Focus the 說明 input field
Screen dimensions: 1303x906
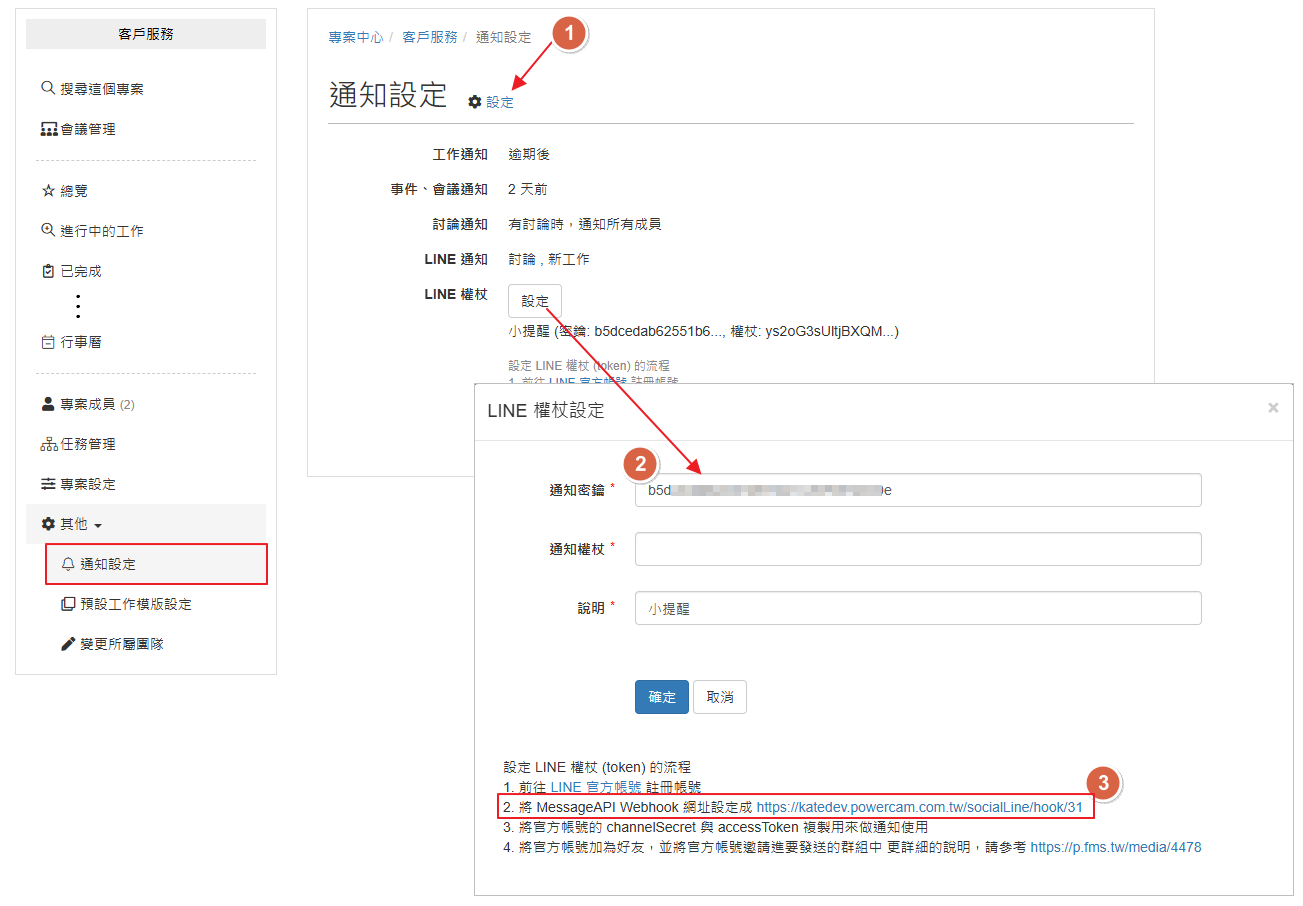pyautogui.click(x=918, y=608)
